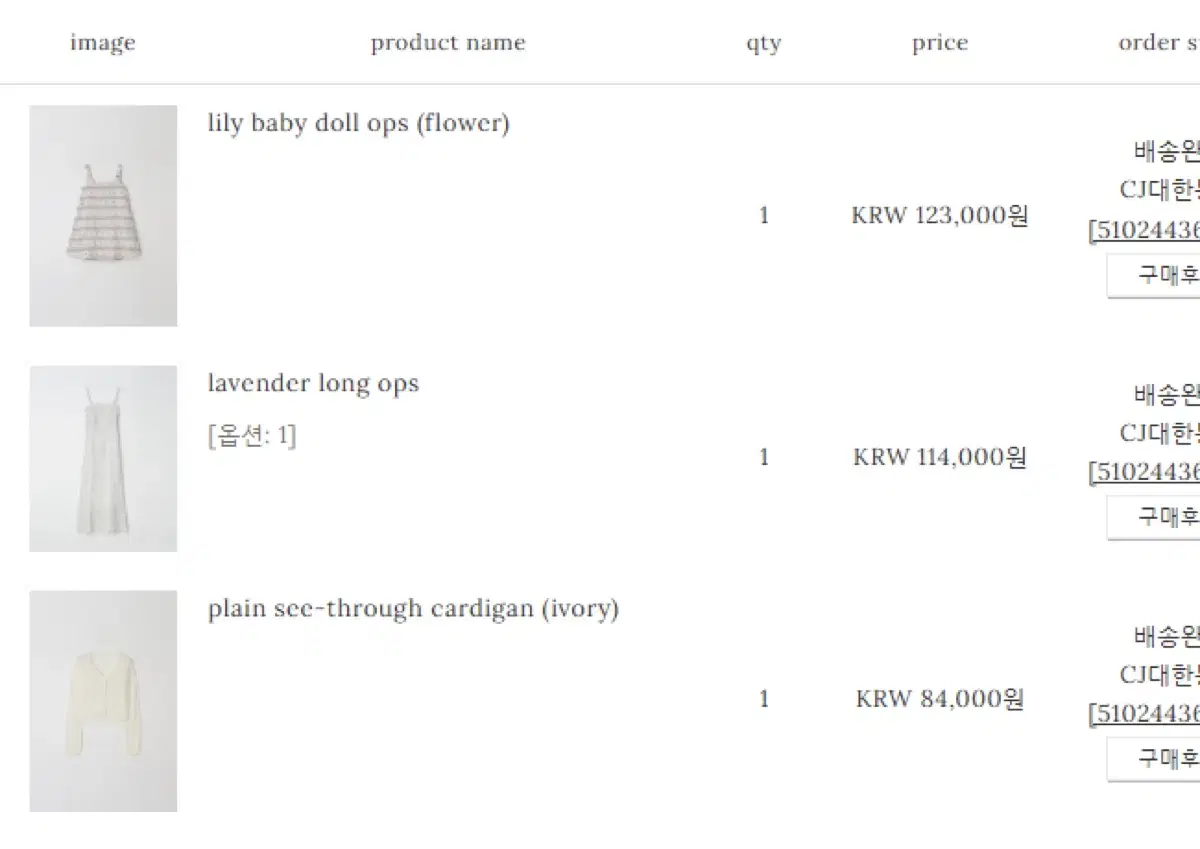
Task: Click the order status column header
Action: tap(1159, 43)
